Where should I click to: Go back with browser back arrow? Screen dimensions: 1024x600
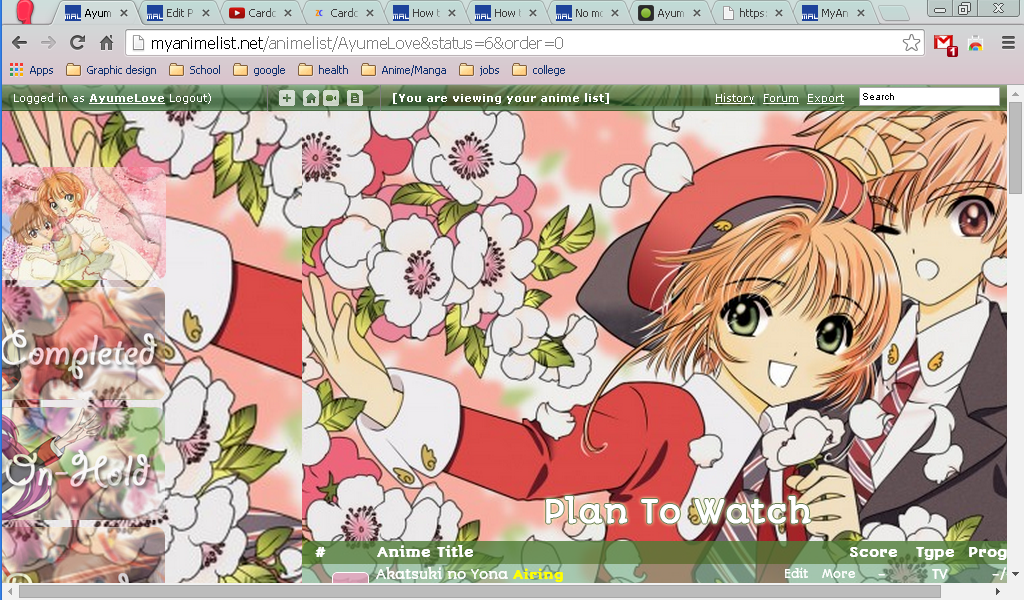(x=20, y=43)
